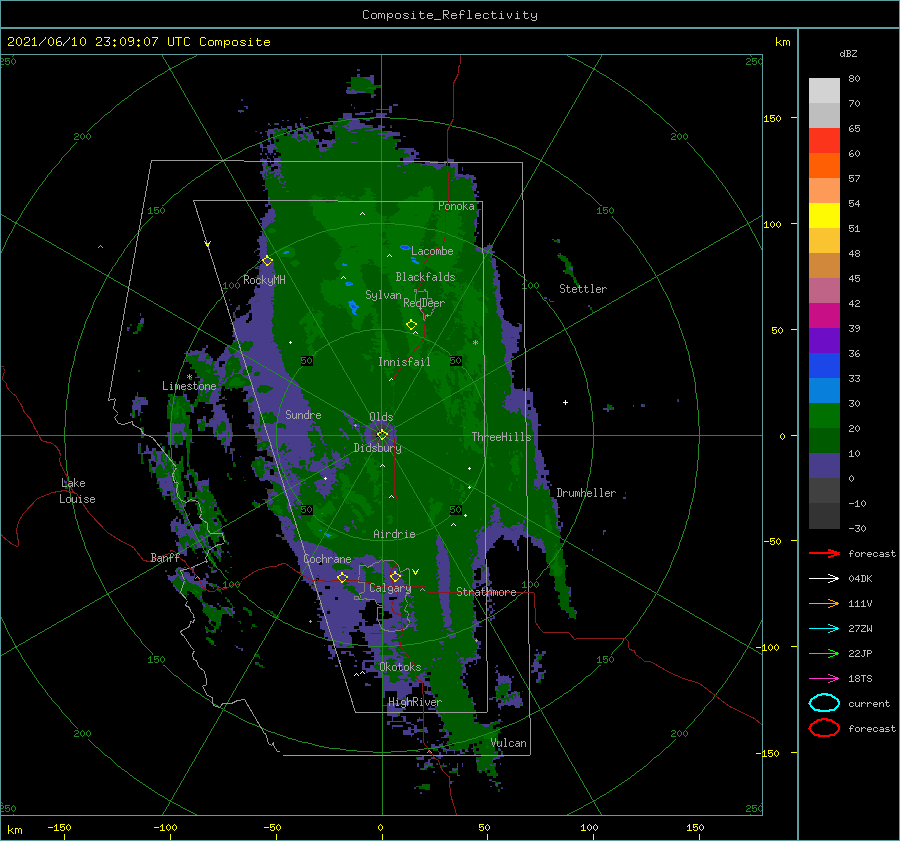Click the Strathmore label
Image resolution: width=900 pixels, height=841 pixels.
click(486, 592)
